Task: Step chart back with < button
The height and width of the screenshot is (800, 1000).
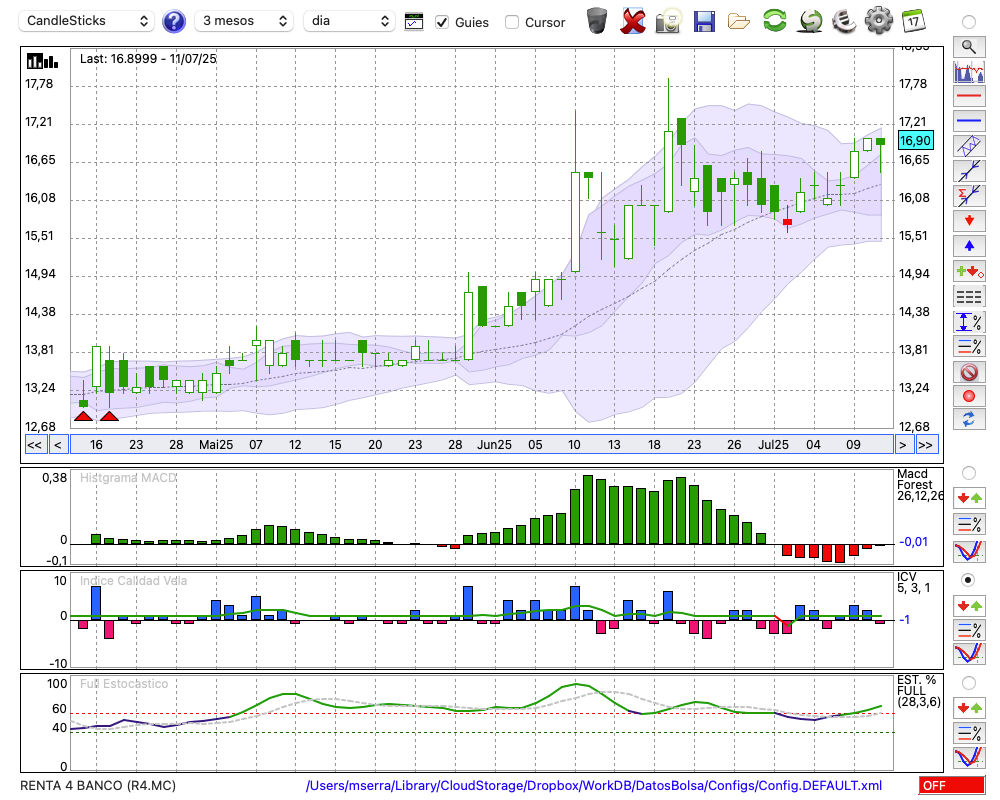Action: 58,445
